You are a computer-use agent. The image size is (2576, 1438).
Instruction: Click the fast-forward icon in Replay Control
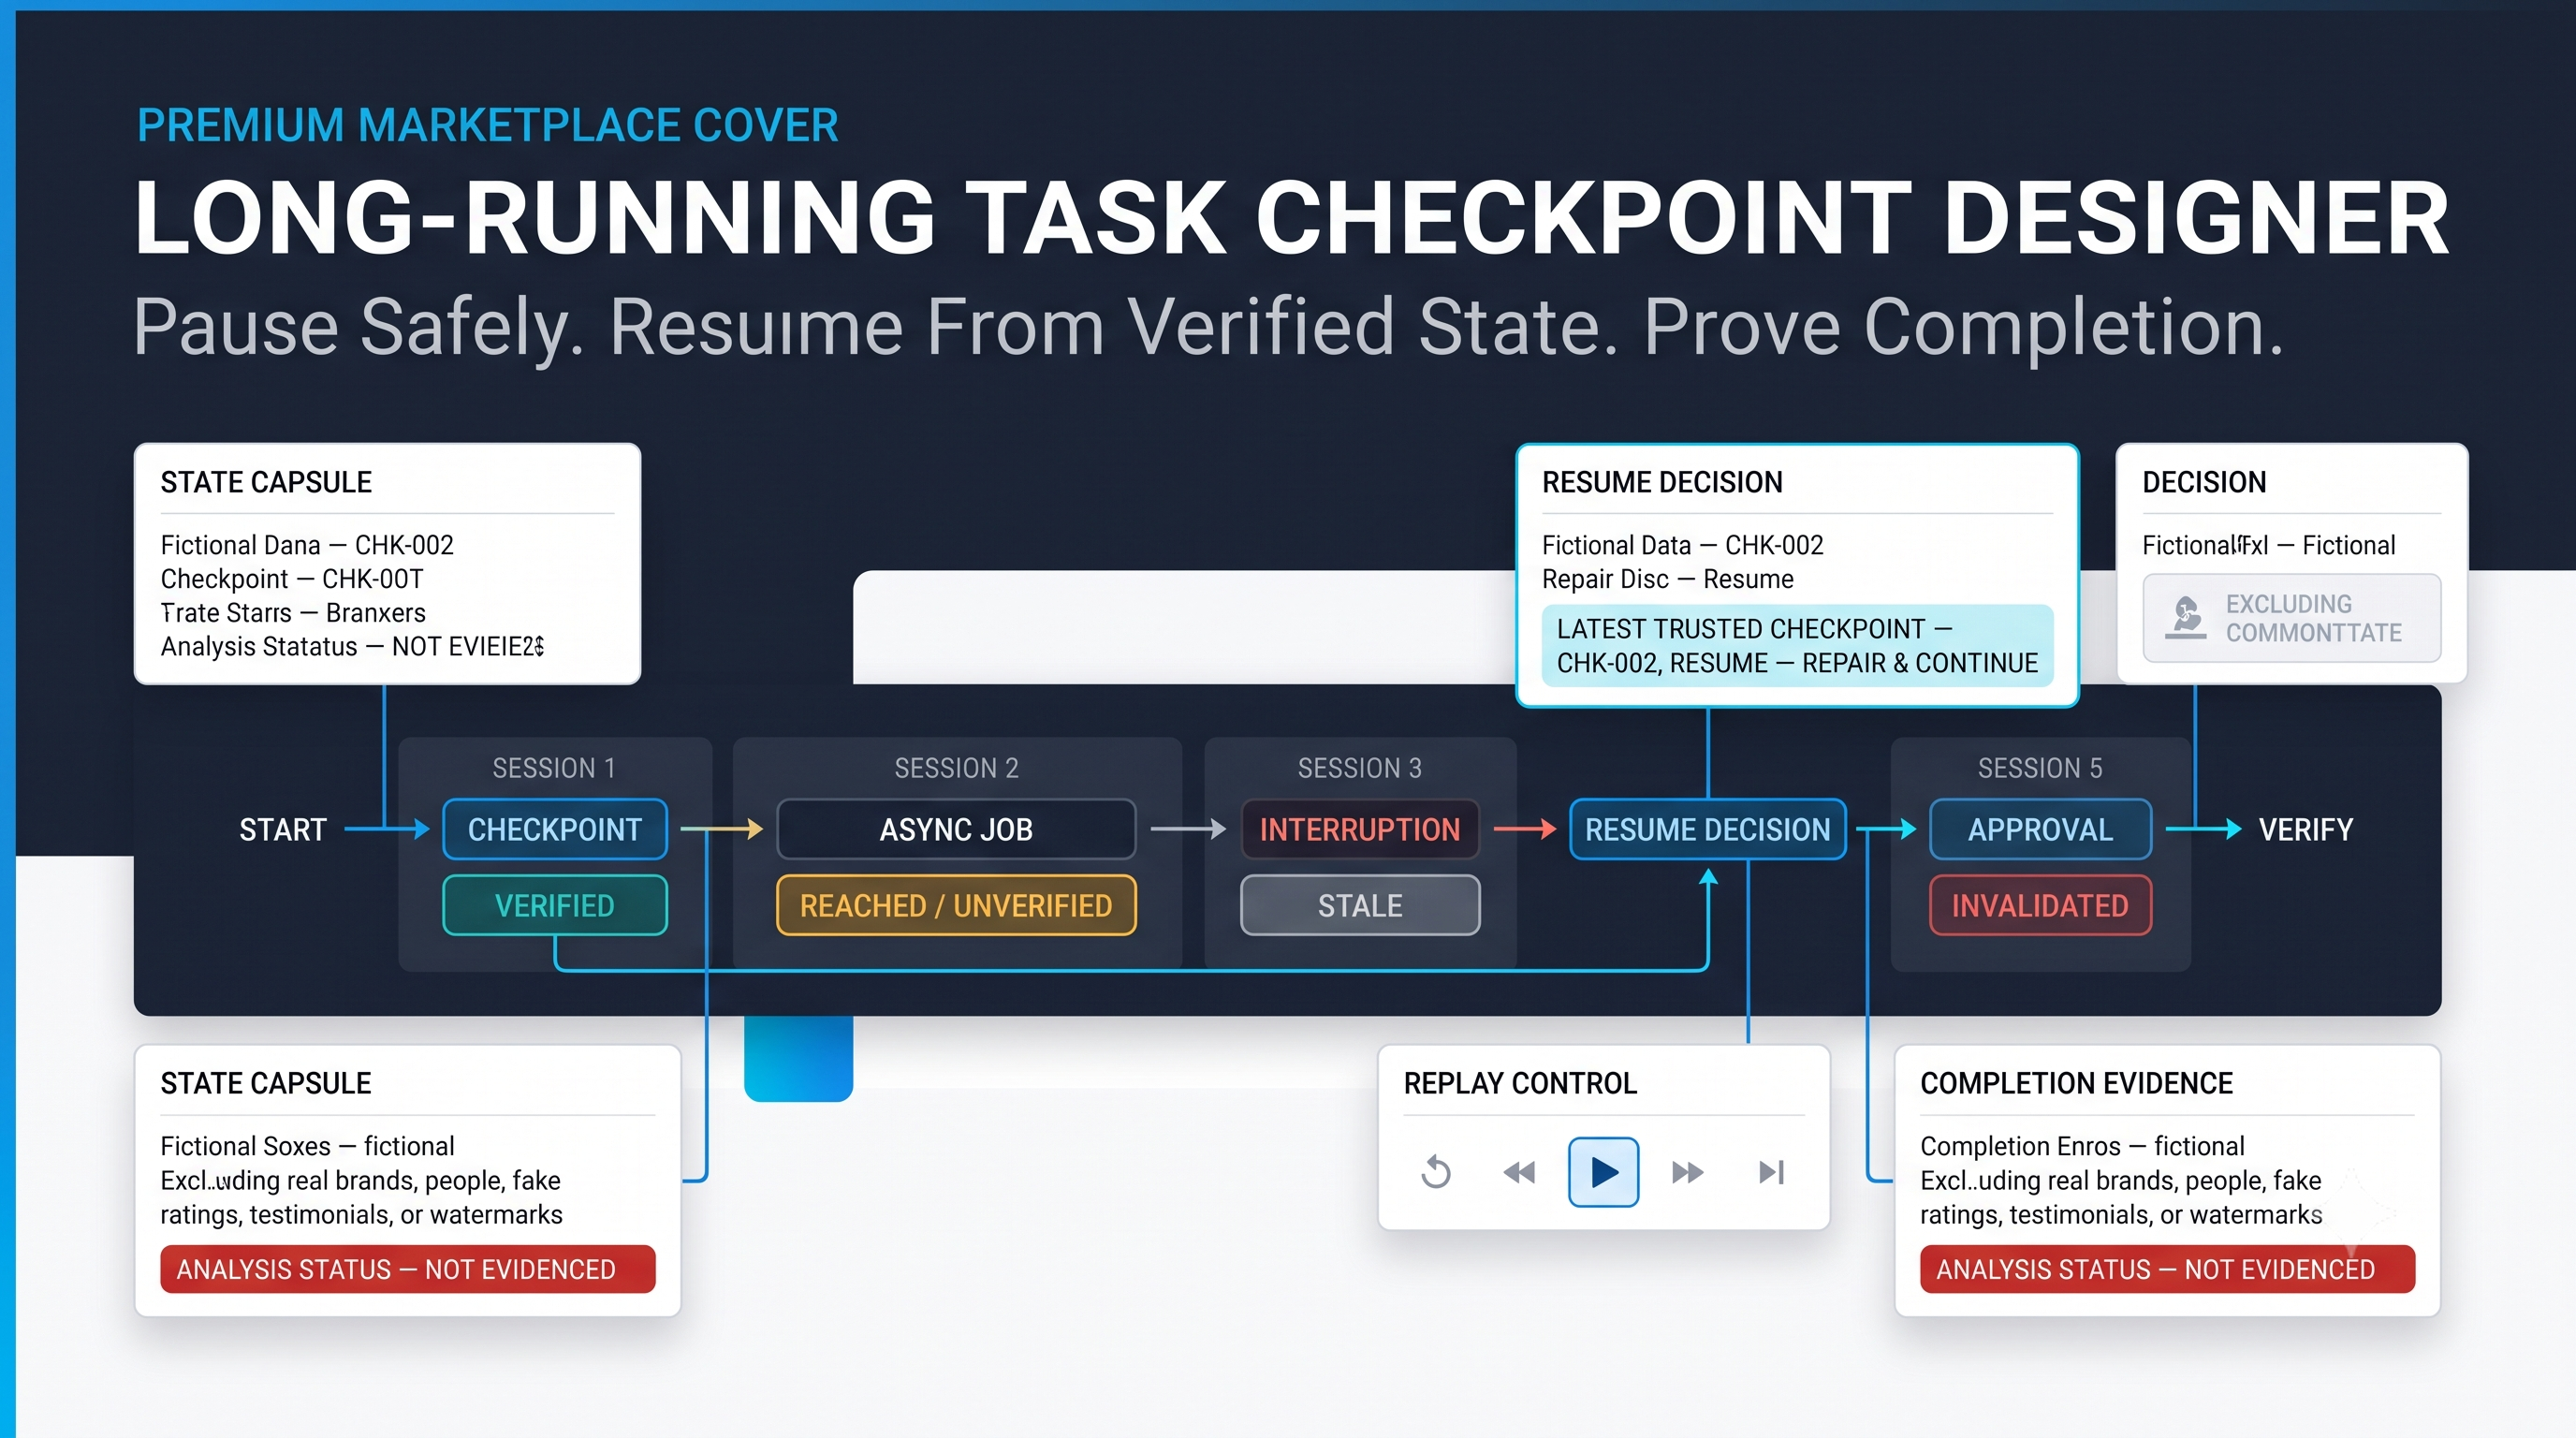click(1687, 1172)
